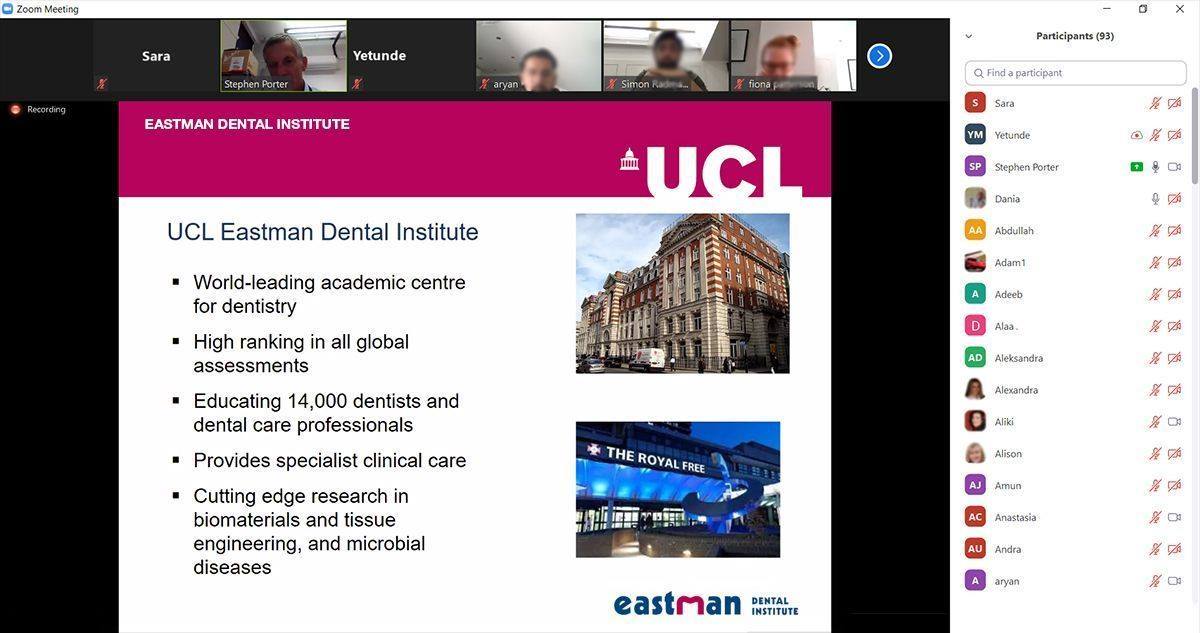Click Abdullah's camera-off icon

tap(1175, 231)
